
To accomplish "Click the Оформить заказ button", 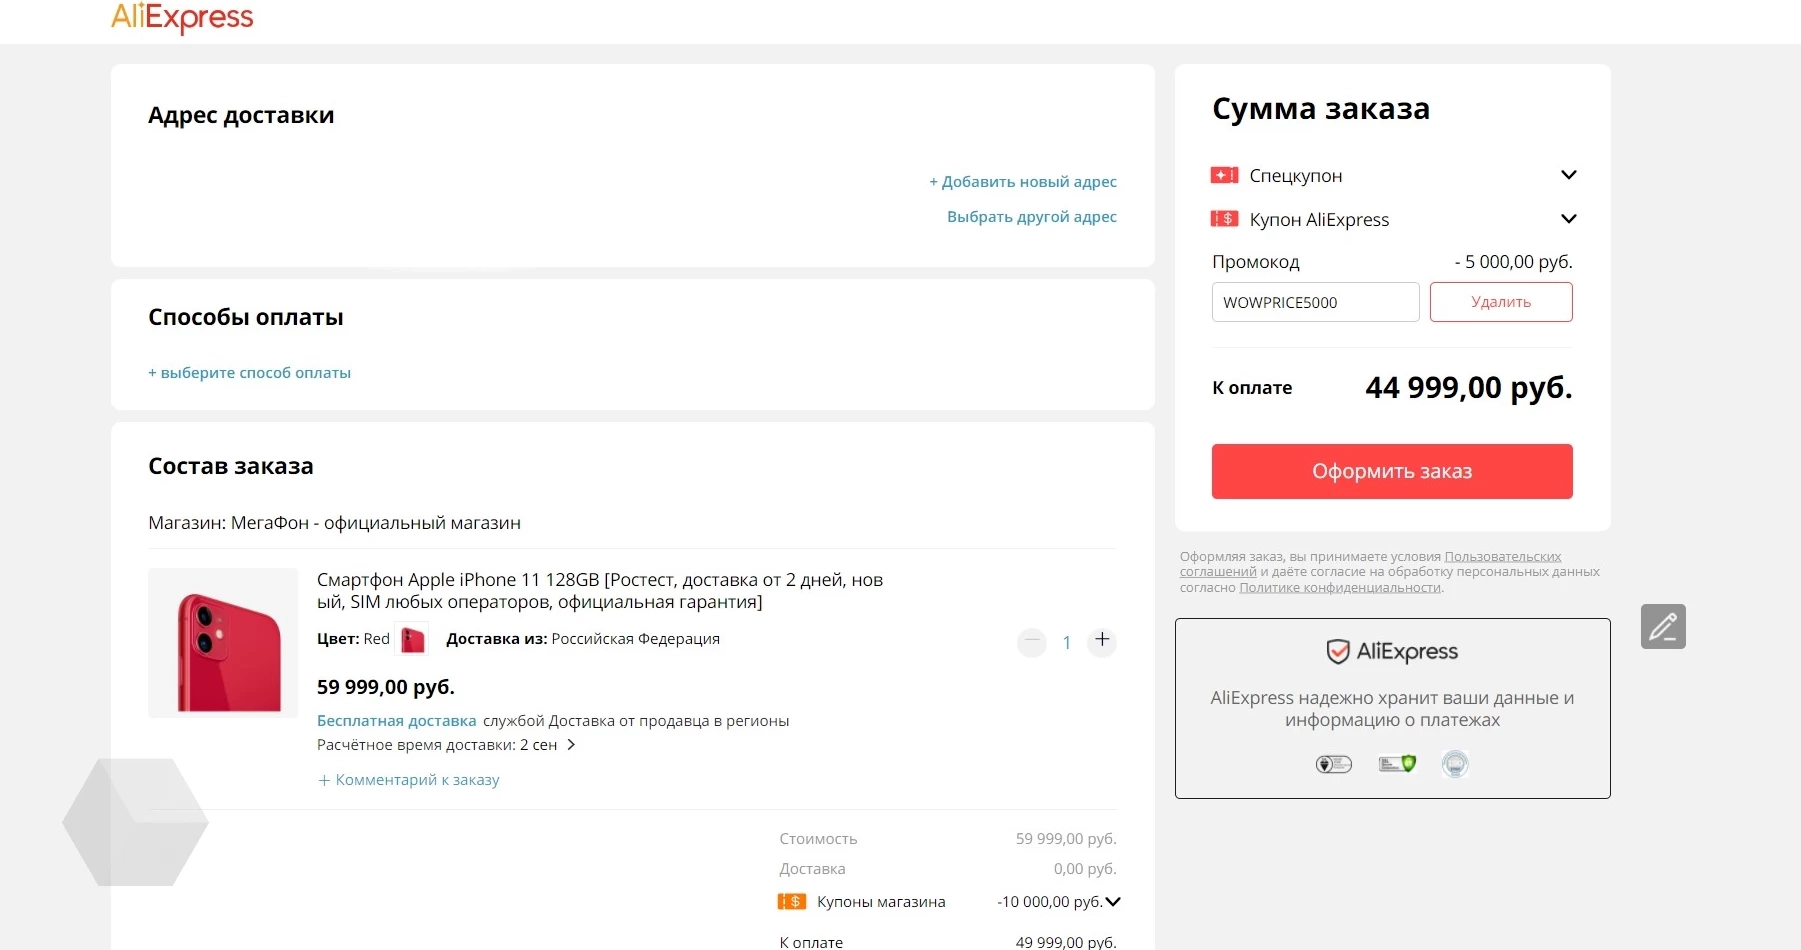I will pos(1392,471).
